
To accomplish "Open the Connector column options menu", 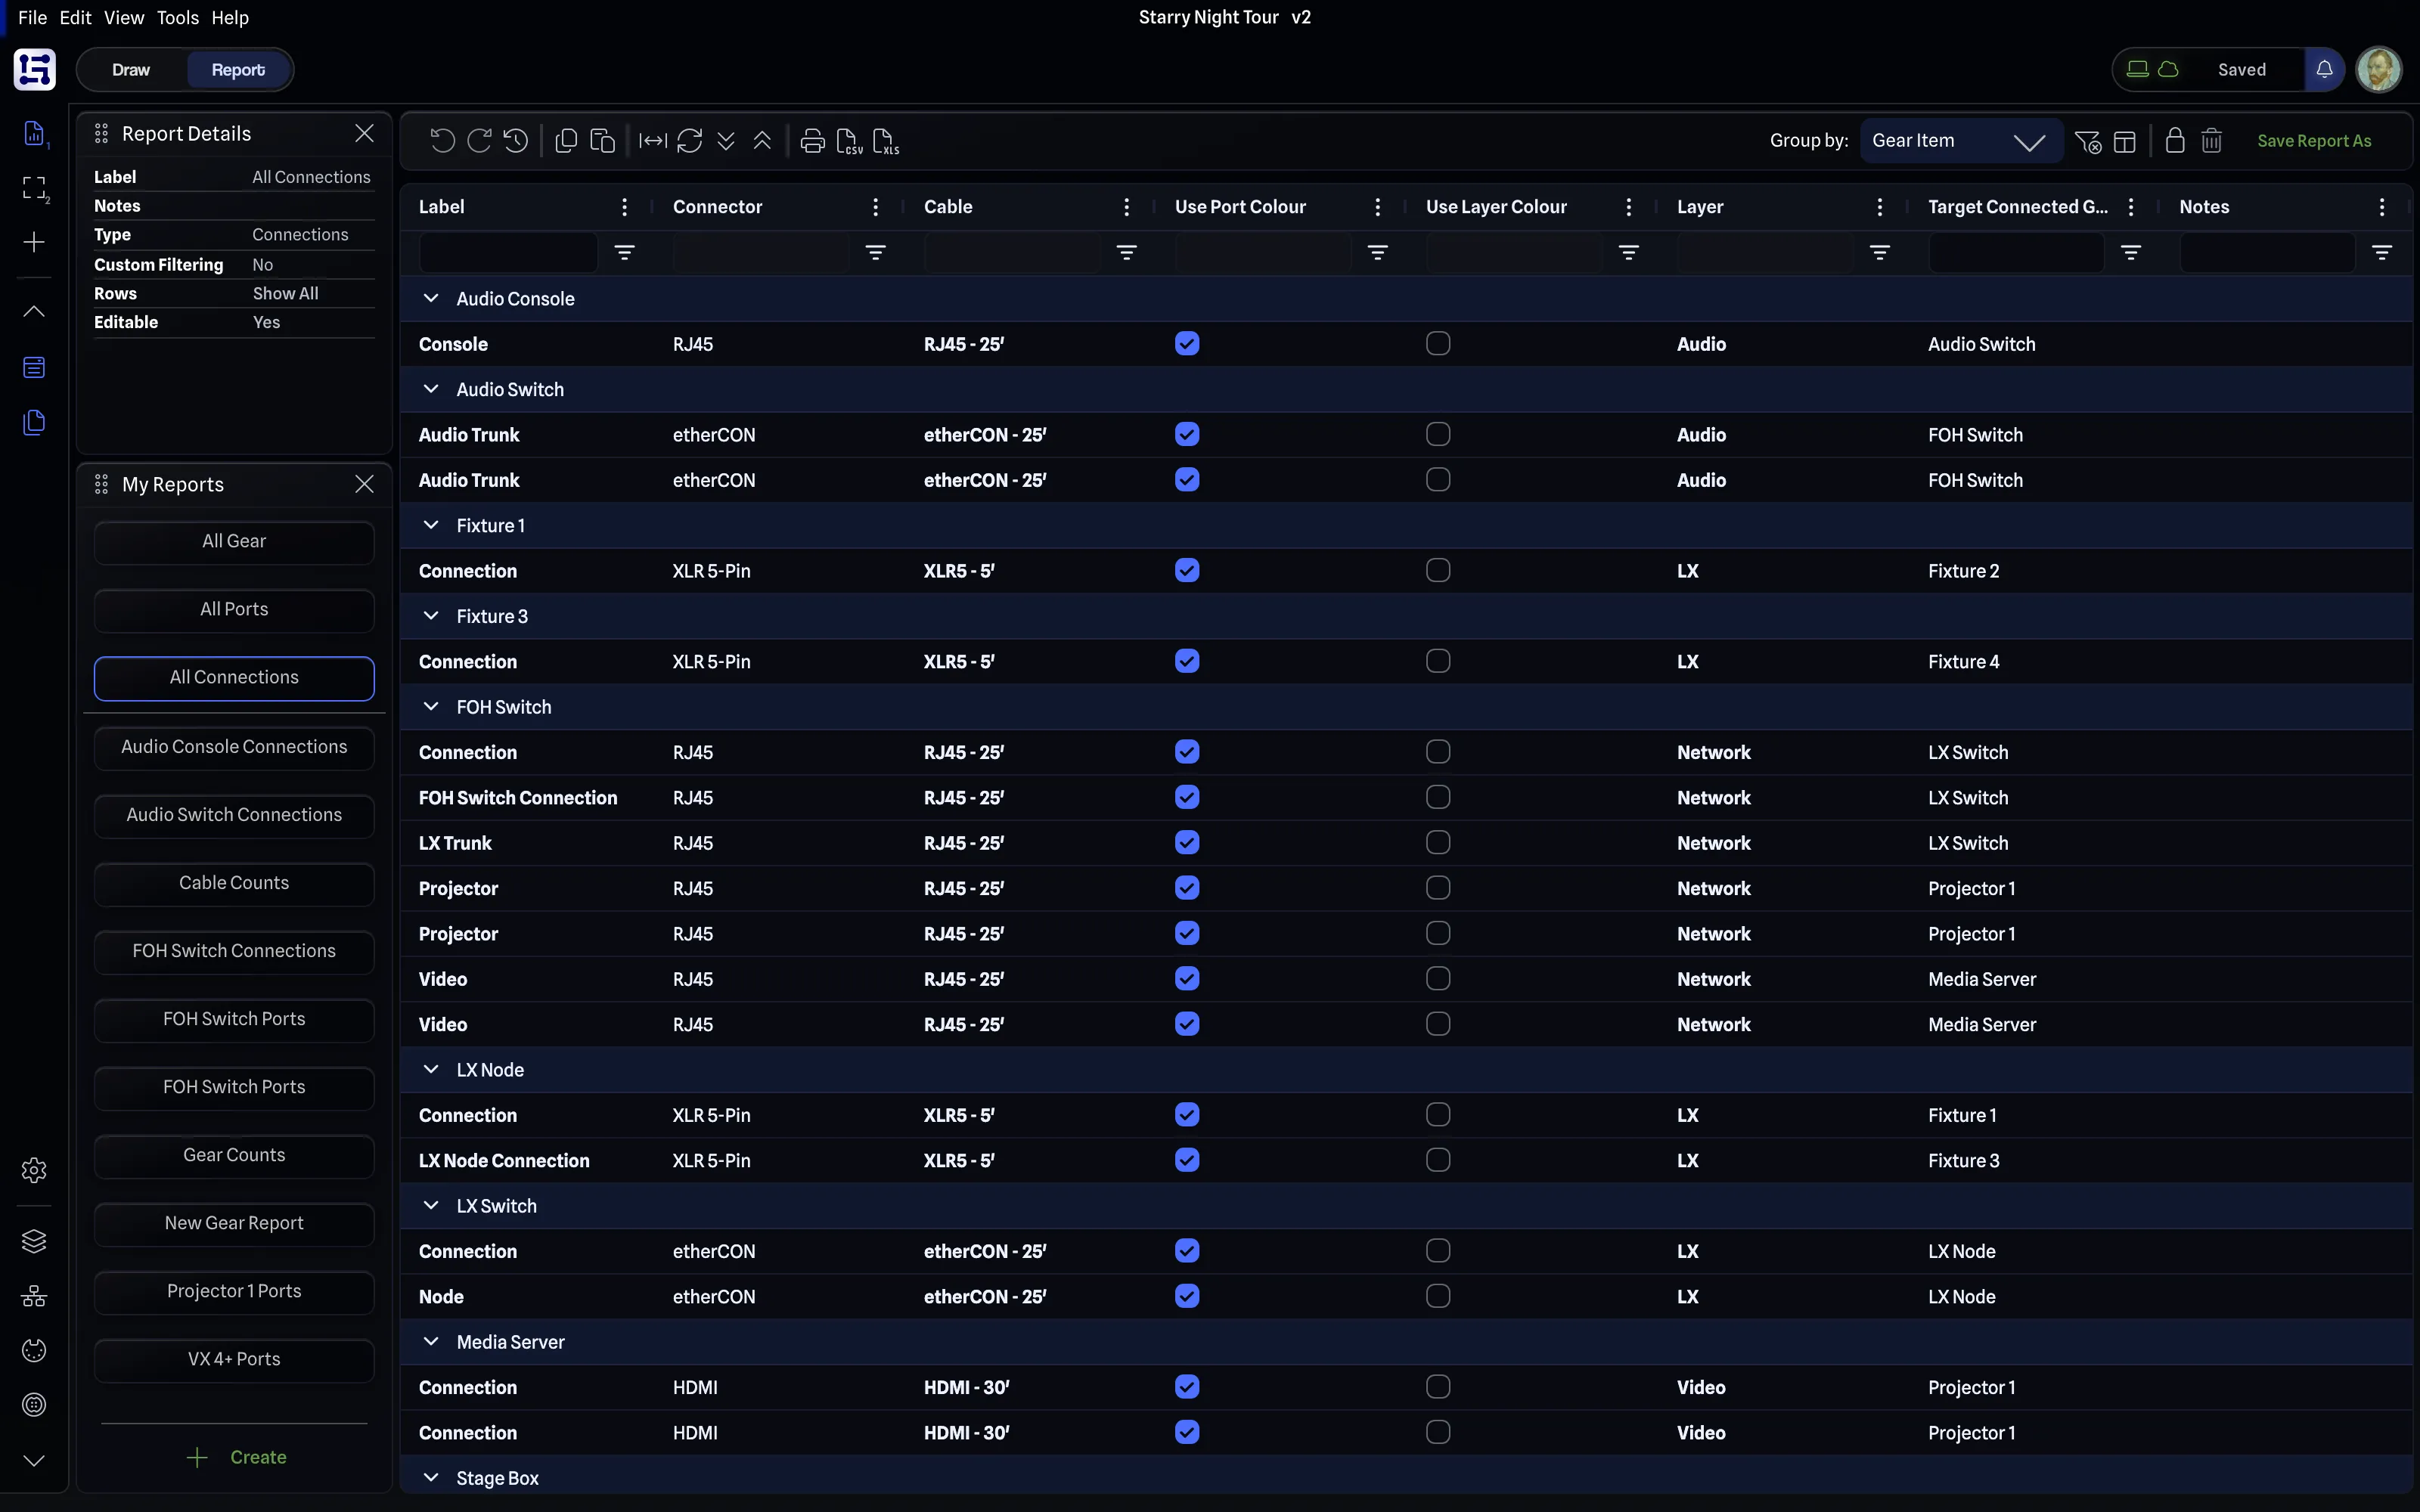I will [876, 207].
